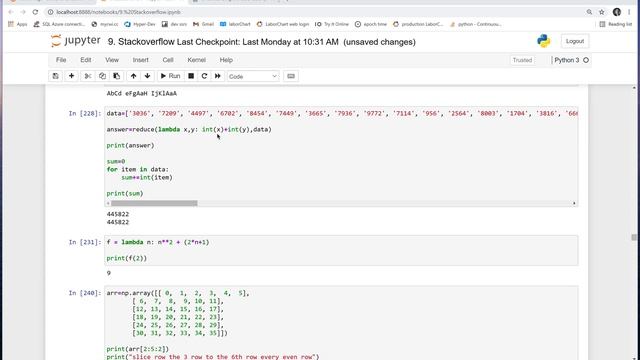Bookmark this page with the star icon
Viewport: 640px width, 360px height.
[x=602, y=12]
